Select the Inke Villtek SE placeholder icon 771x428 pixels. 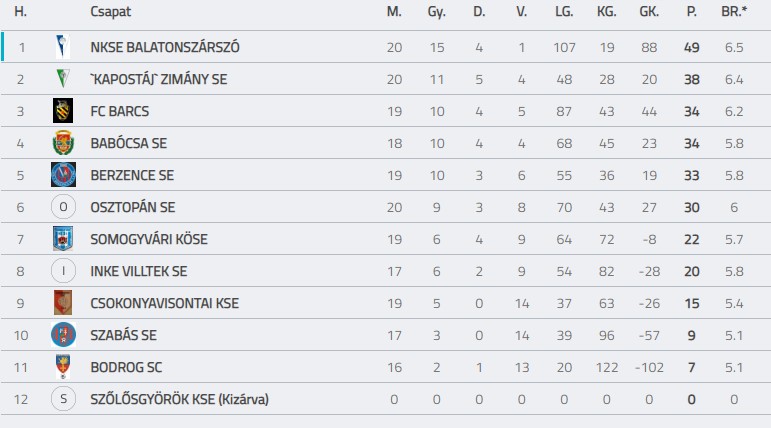[63, 271]
